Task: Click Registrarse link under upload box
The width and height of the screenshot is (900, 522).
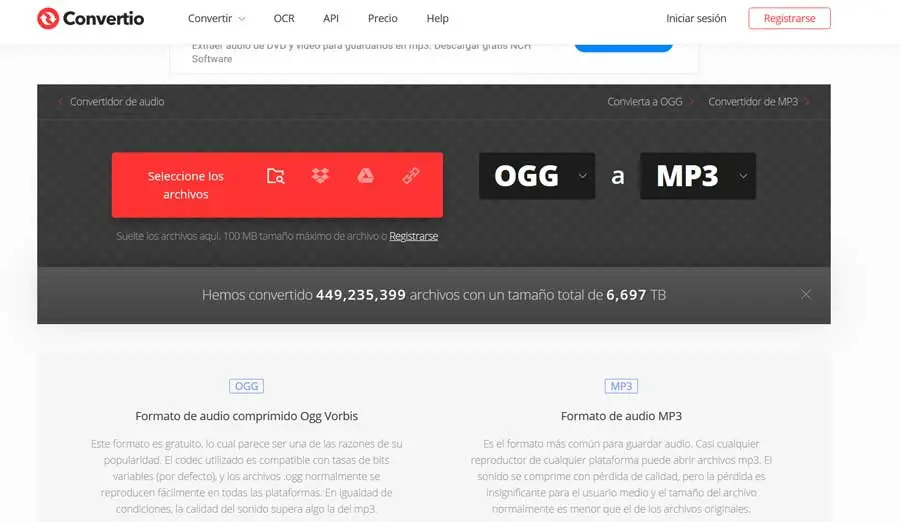Action: pos(413,236)
